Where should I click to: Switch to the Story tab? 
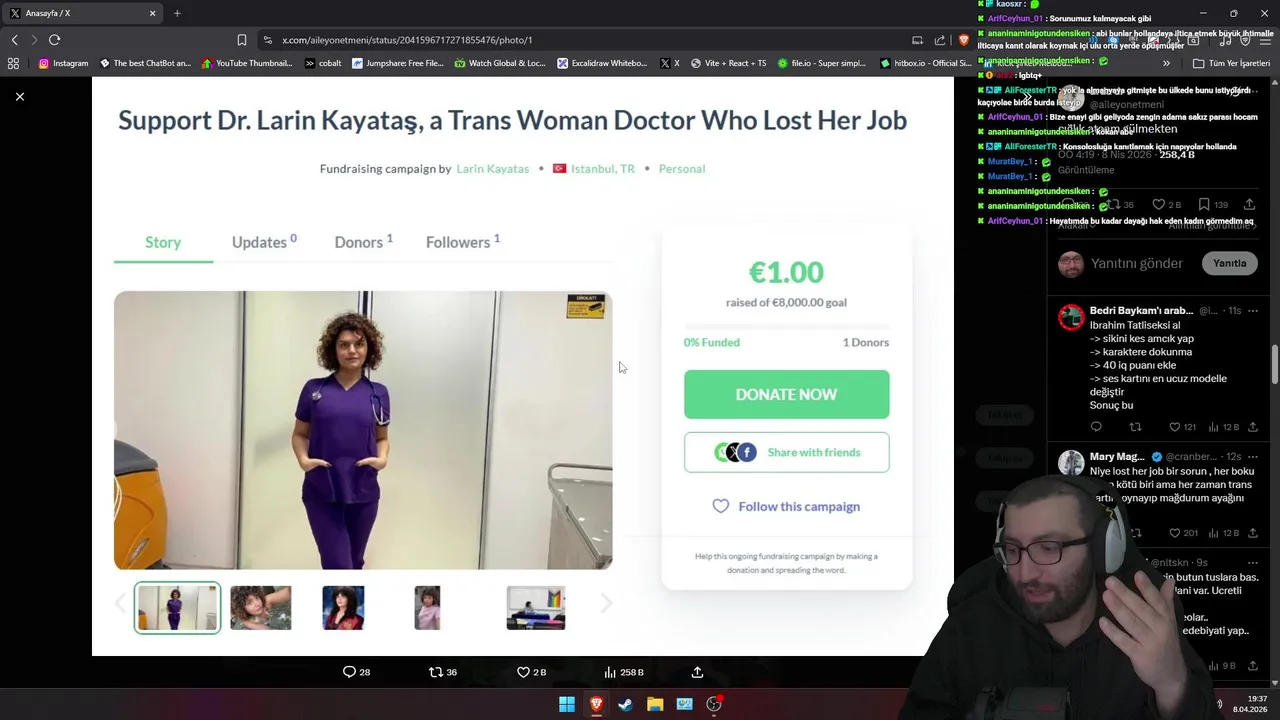(x=163, y=242)
